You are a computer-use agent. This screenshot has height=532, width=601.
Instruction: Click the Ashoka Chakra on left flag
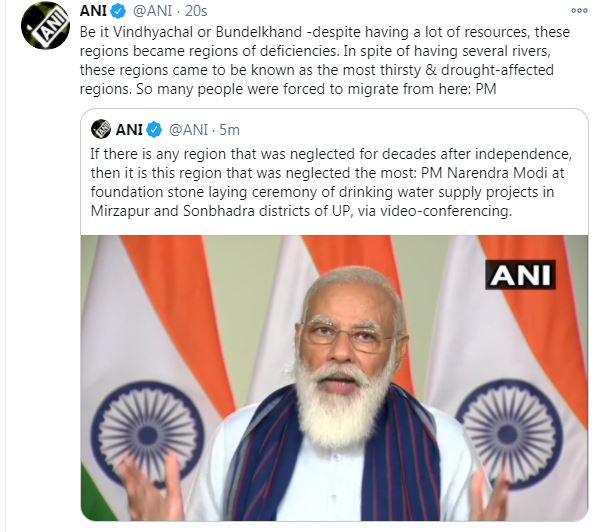(148, 433)
